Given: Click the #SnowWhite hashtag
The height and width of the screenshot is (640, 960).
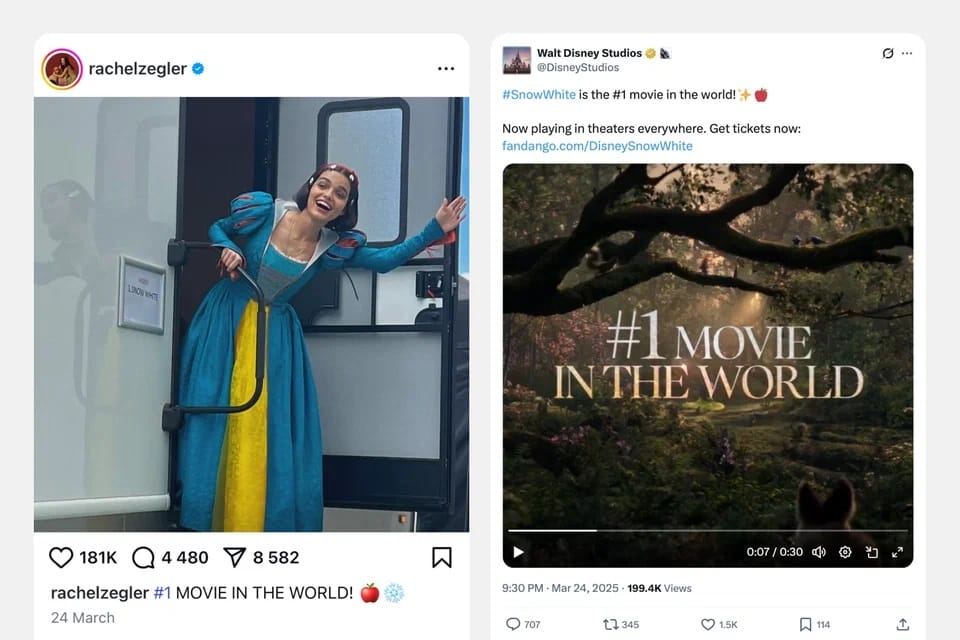Looking at the screenshot, I should 539,95.
